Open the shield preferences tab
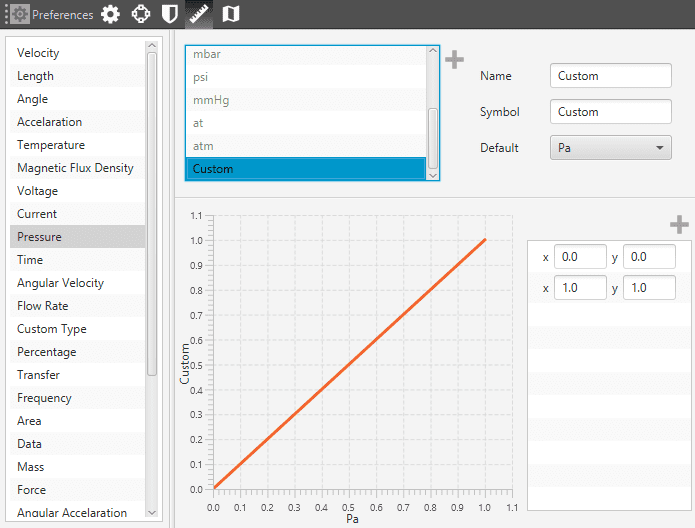 coord(169,14)
